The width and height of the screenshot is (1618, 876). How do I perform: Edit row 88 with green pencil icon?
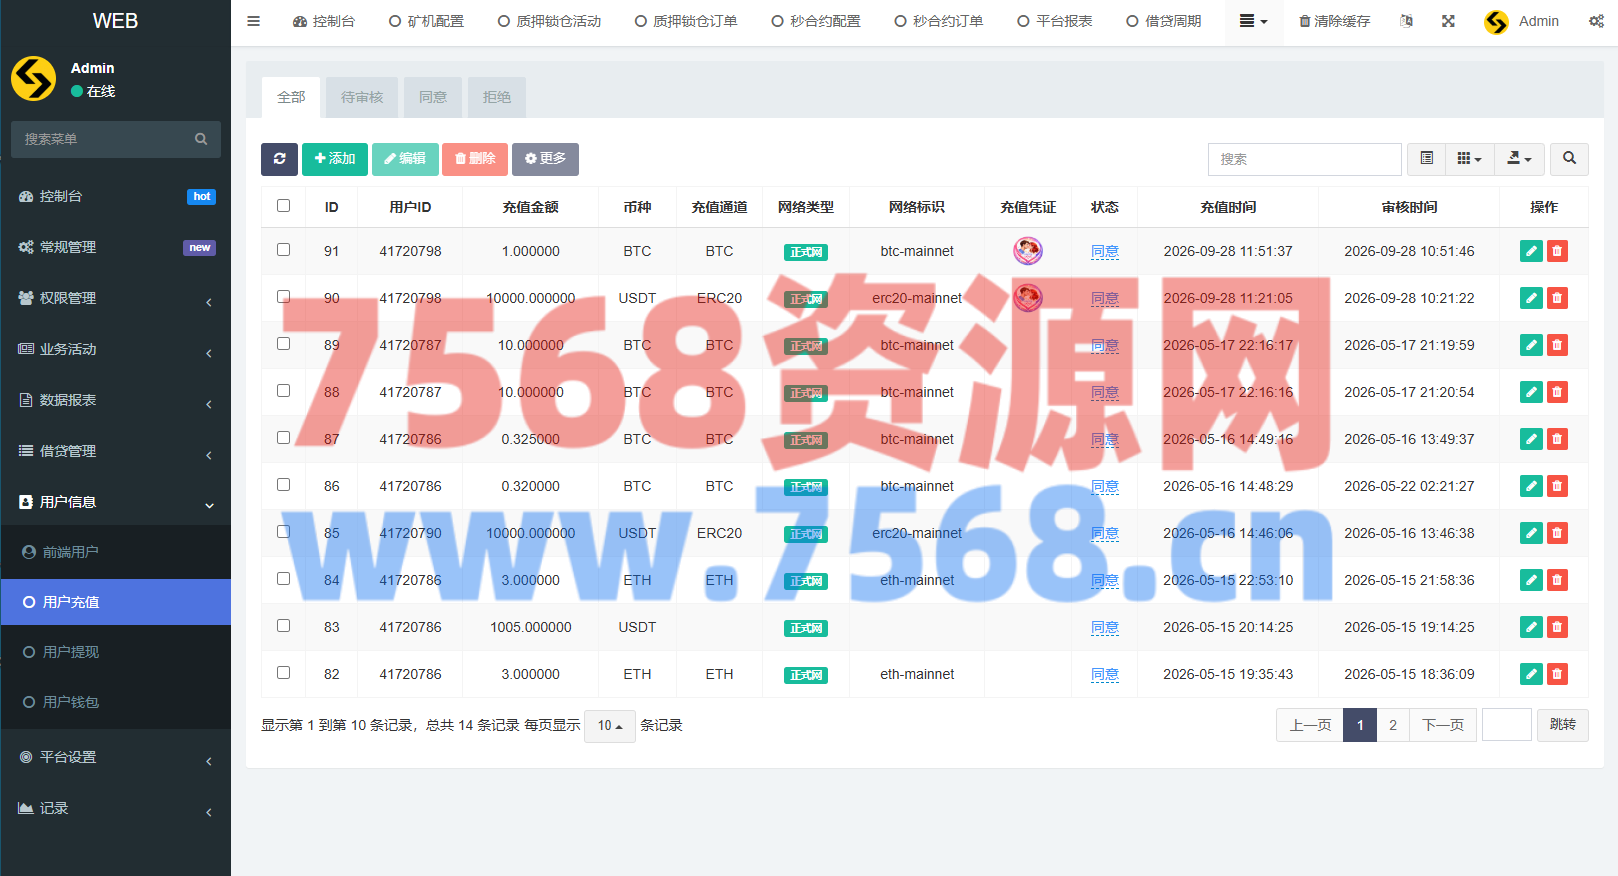pos(1531,392)
